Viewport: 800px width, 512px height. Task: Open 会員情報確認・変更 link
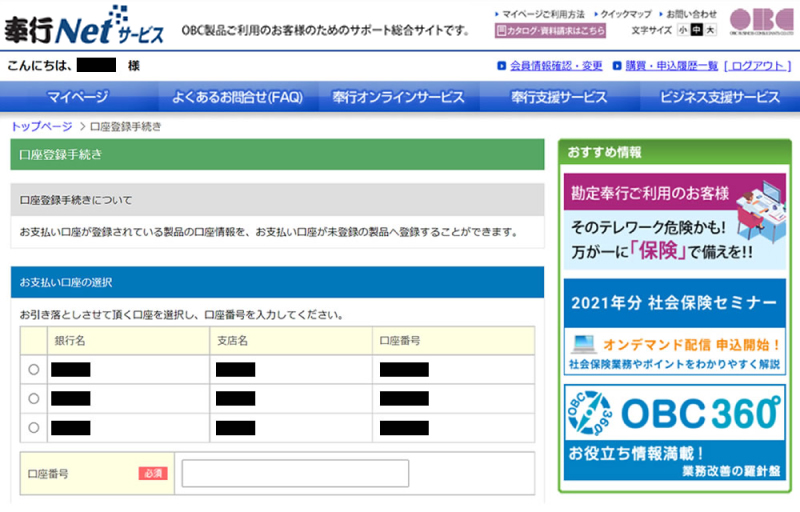pos(556,66)
